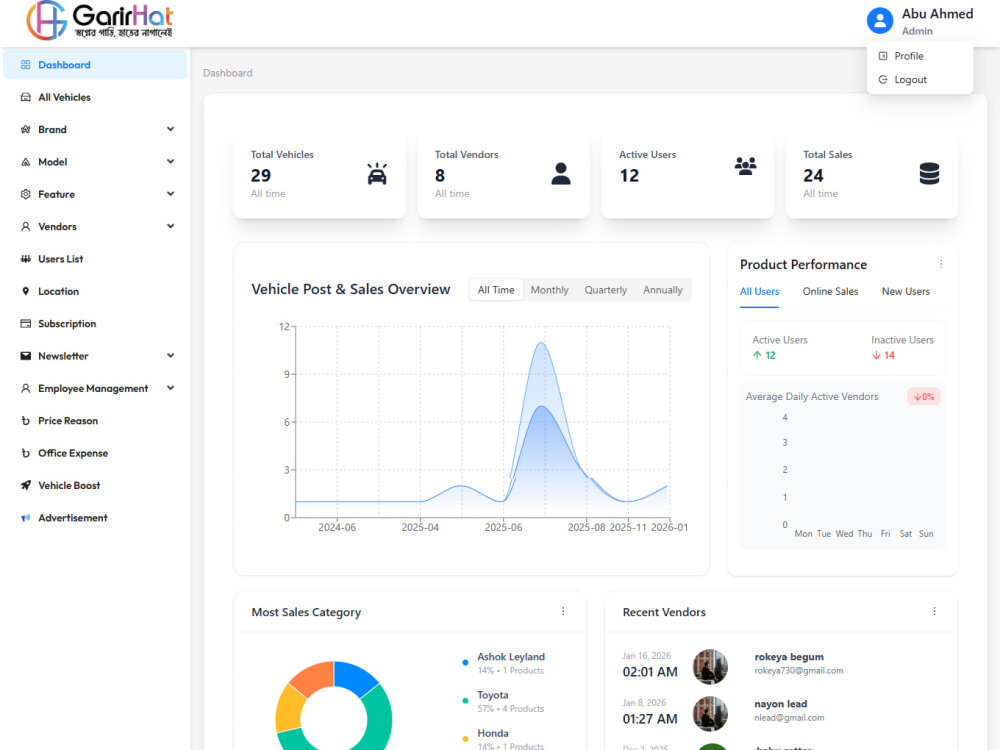Click the Newsletter envelope icon
Image resolution: width=1000 pixels, height=750 pixels.
point(26,356)
